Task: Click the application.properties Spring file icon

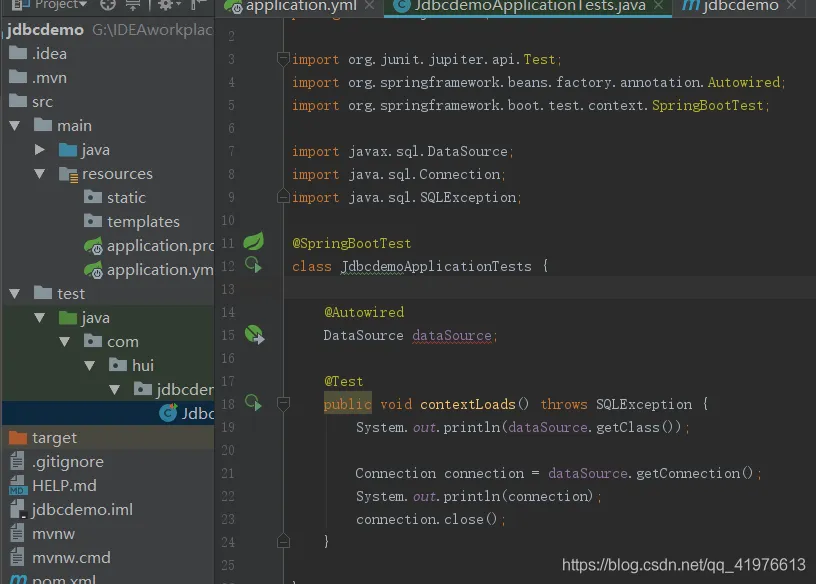Action: (x=94, y=246)
